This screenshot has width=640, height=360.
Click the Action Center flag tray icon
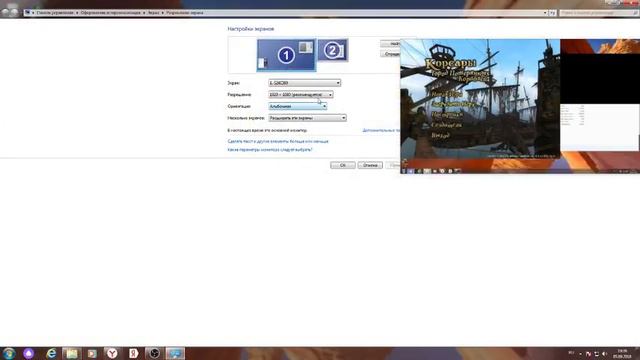pyautogui.click(x=588, y=354)
